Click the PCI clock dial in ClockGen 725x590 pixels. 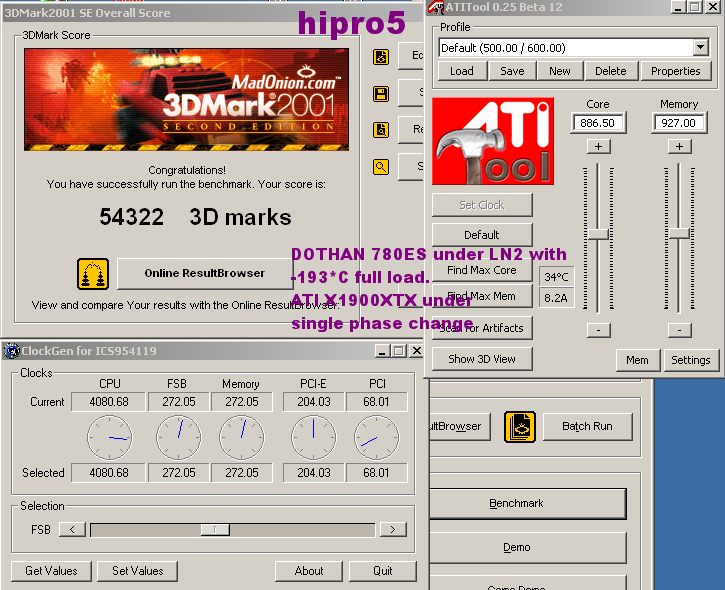pos(376,437)
